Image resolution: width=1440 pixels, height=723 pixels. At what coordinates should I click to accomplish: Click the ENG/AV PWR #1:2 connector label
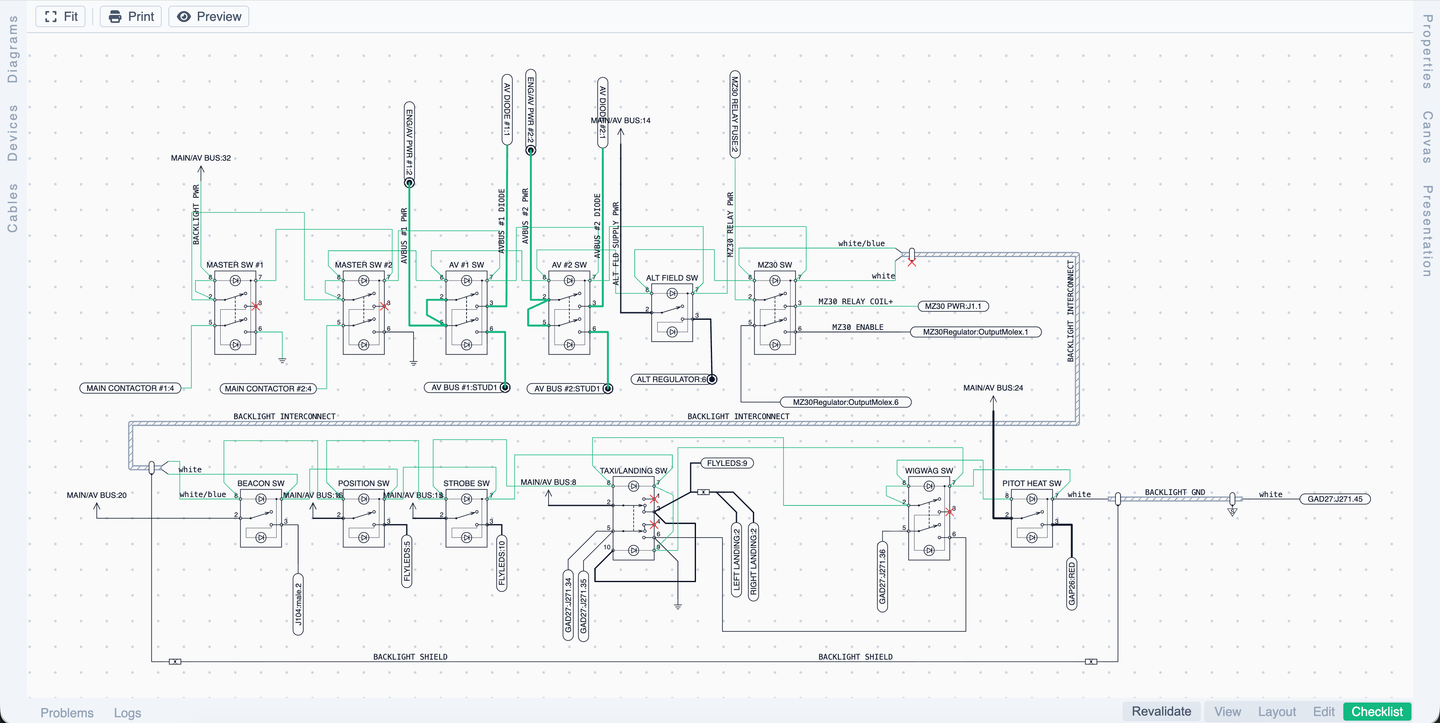[x=409, y=144]
